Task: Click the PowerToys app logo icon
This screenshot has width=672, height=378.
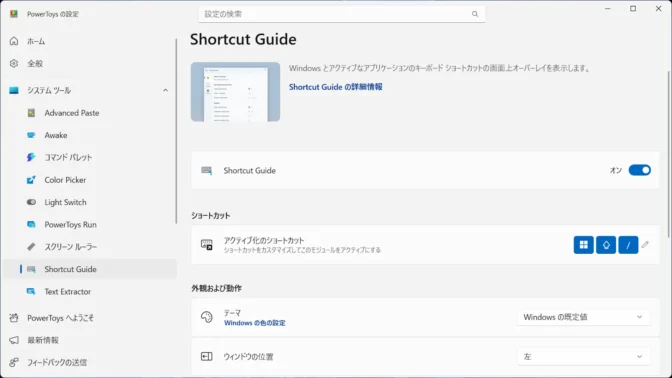Action: coord(14,14)
